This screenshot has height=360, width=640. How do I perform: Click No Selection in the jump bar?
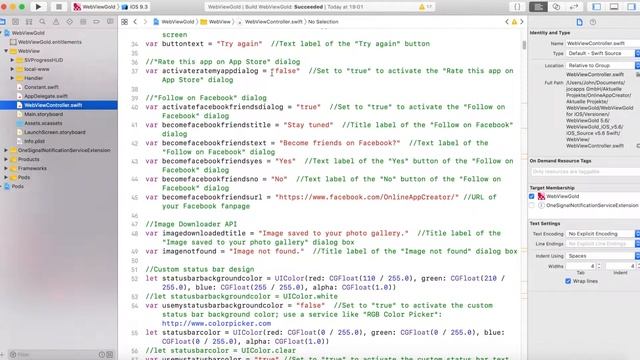[323, 22]
